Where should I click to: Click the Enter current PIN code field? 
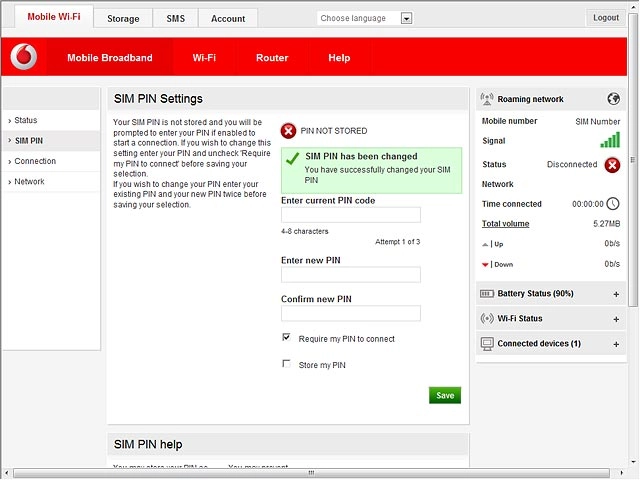coord(351,215)
